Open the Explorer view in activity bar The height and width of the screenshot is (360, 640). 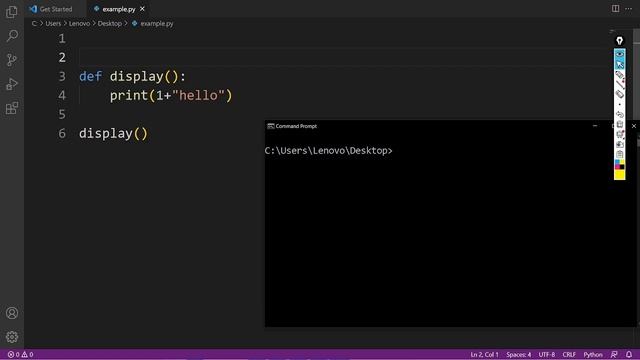click(12, 12)
